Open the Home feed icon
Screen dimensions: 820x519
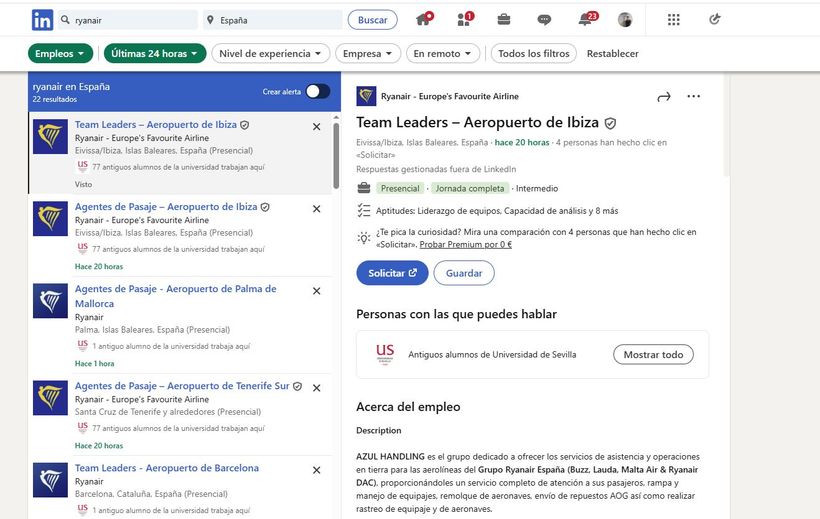424,19
